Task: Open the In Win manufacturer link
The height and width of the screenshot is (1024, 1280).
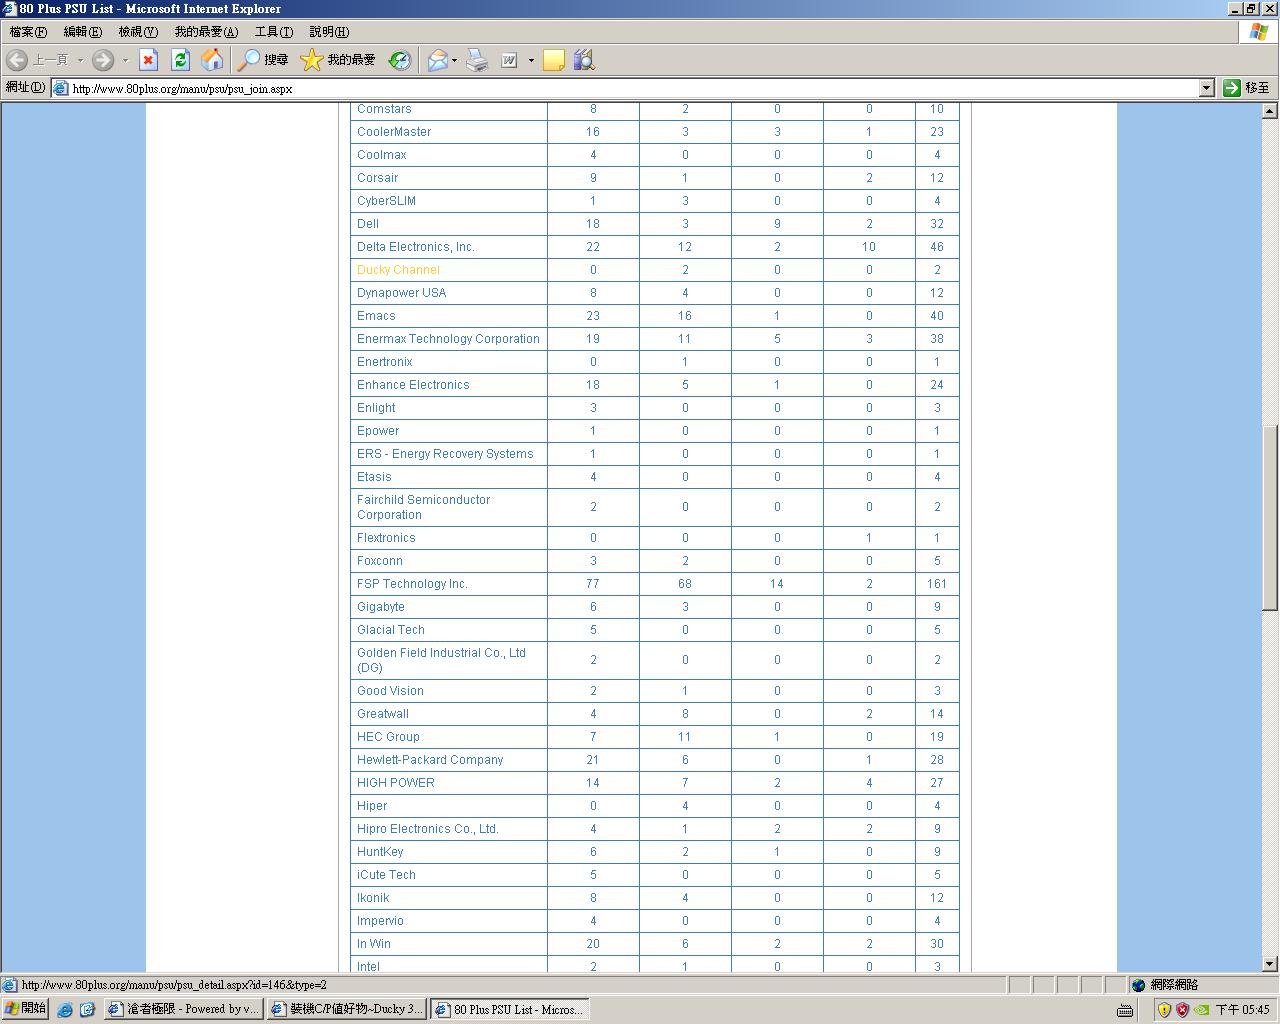Action: (374, 944)
